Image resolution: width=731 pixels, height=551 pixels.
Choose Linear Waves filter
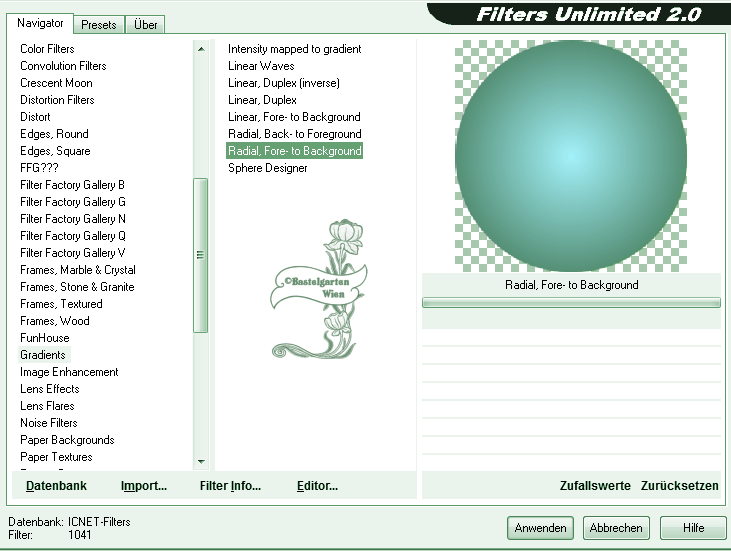(261, 66)
